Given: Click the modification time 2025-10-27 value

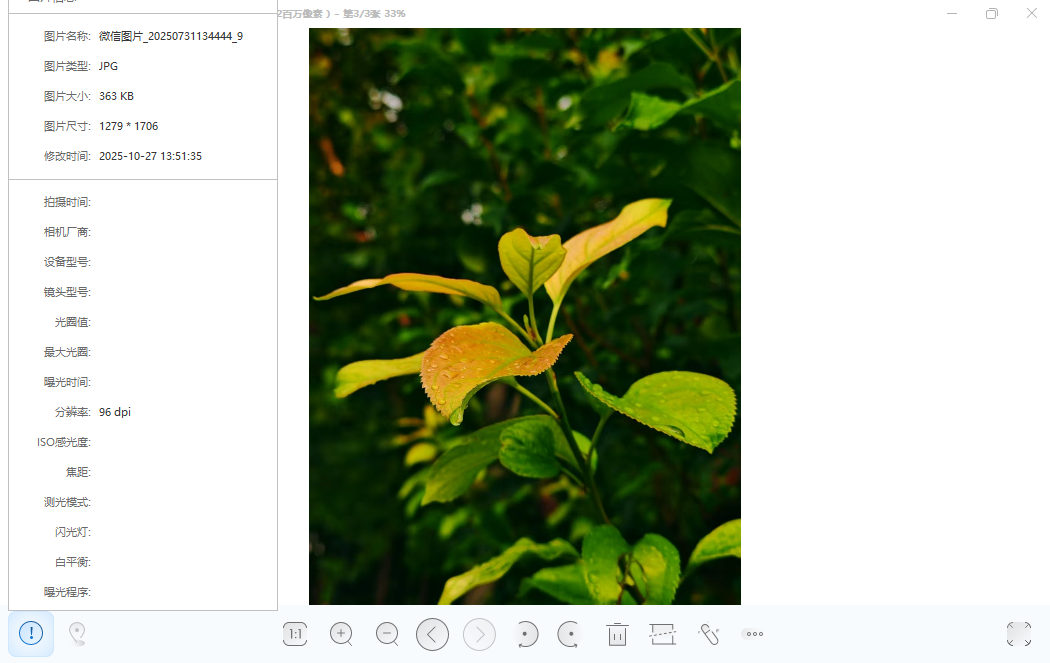Looking at the screenshot, I should (150, 156).
